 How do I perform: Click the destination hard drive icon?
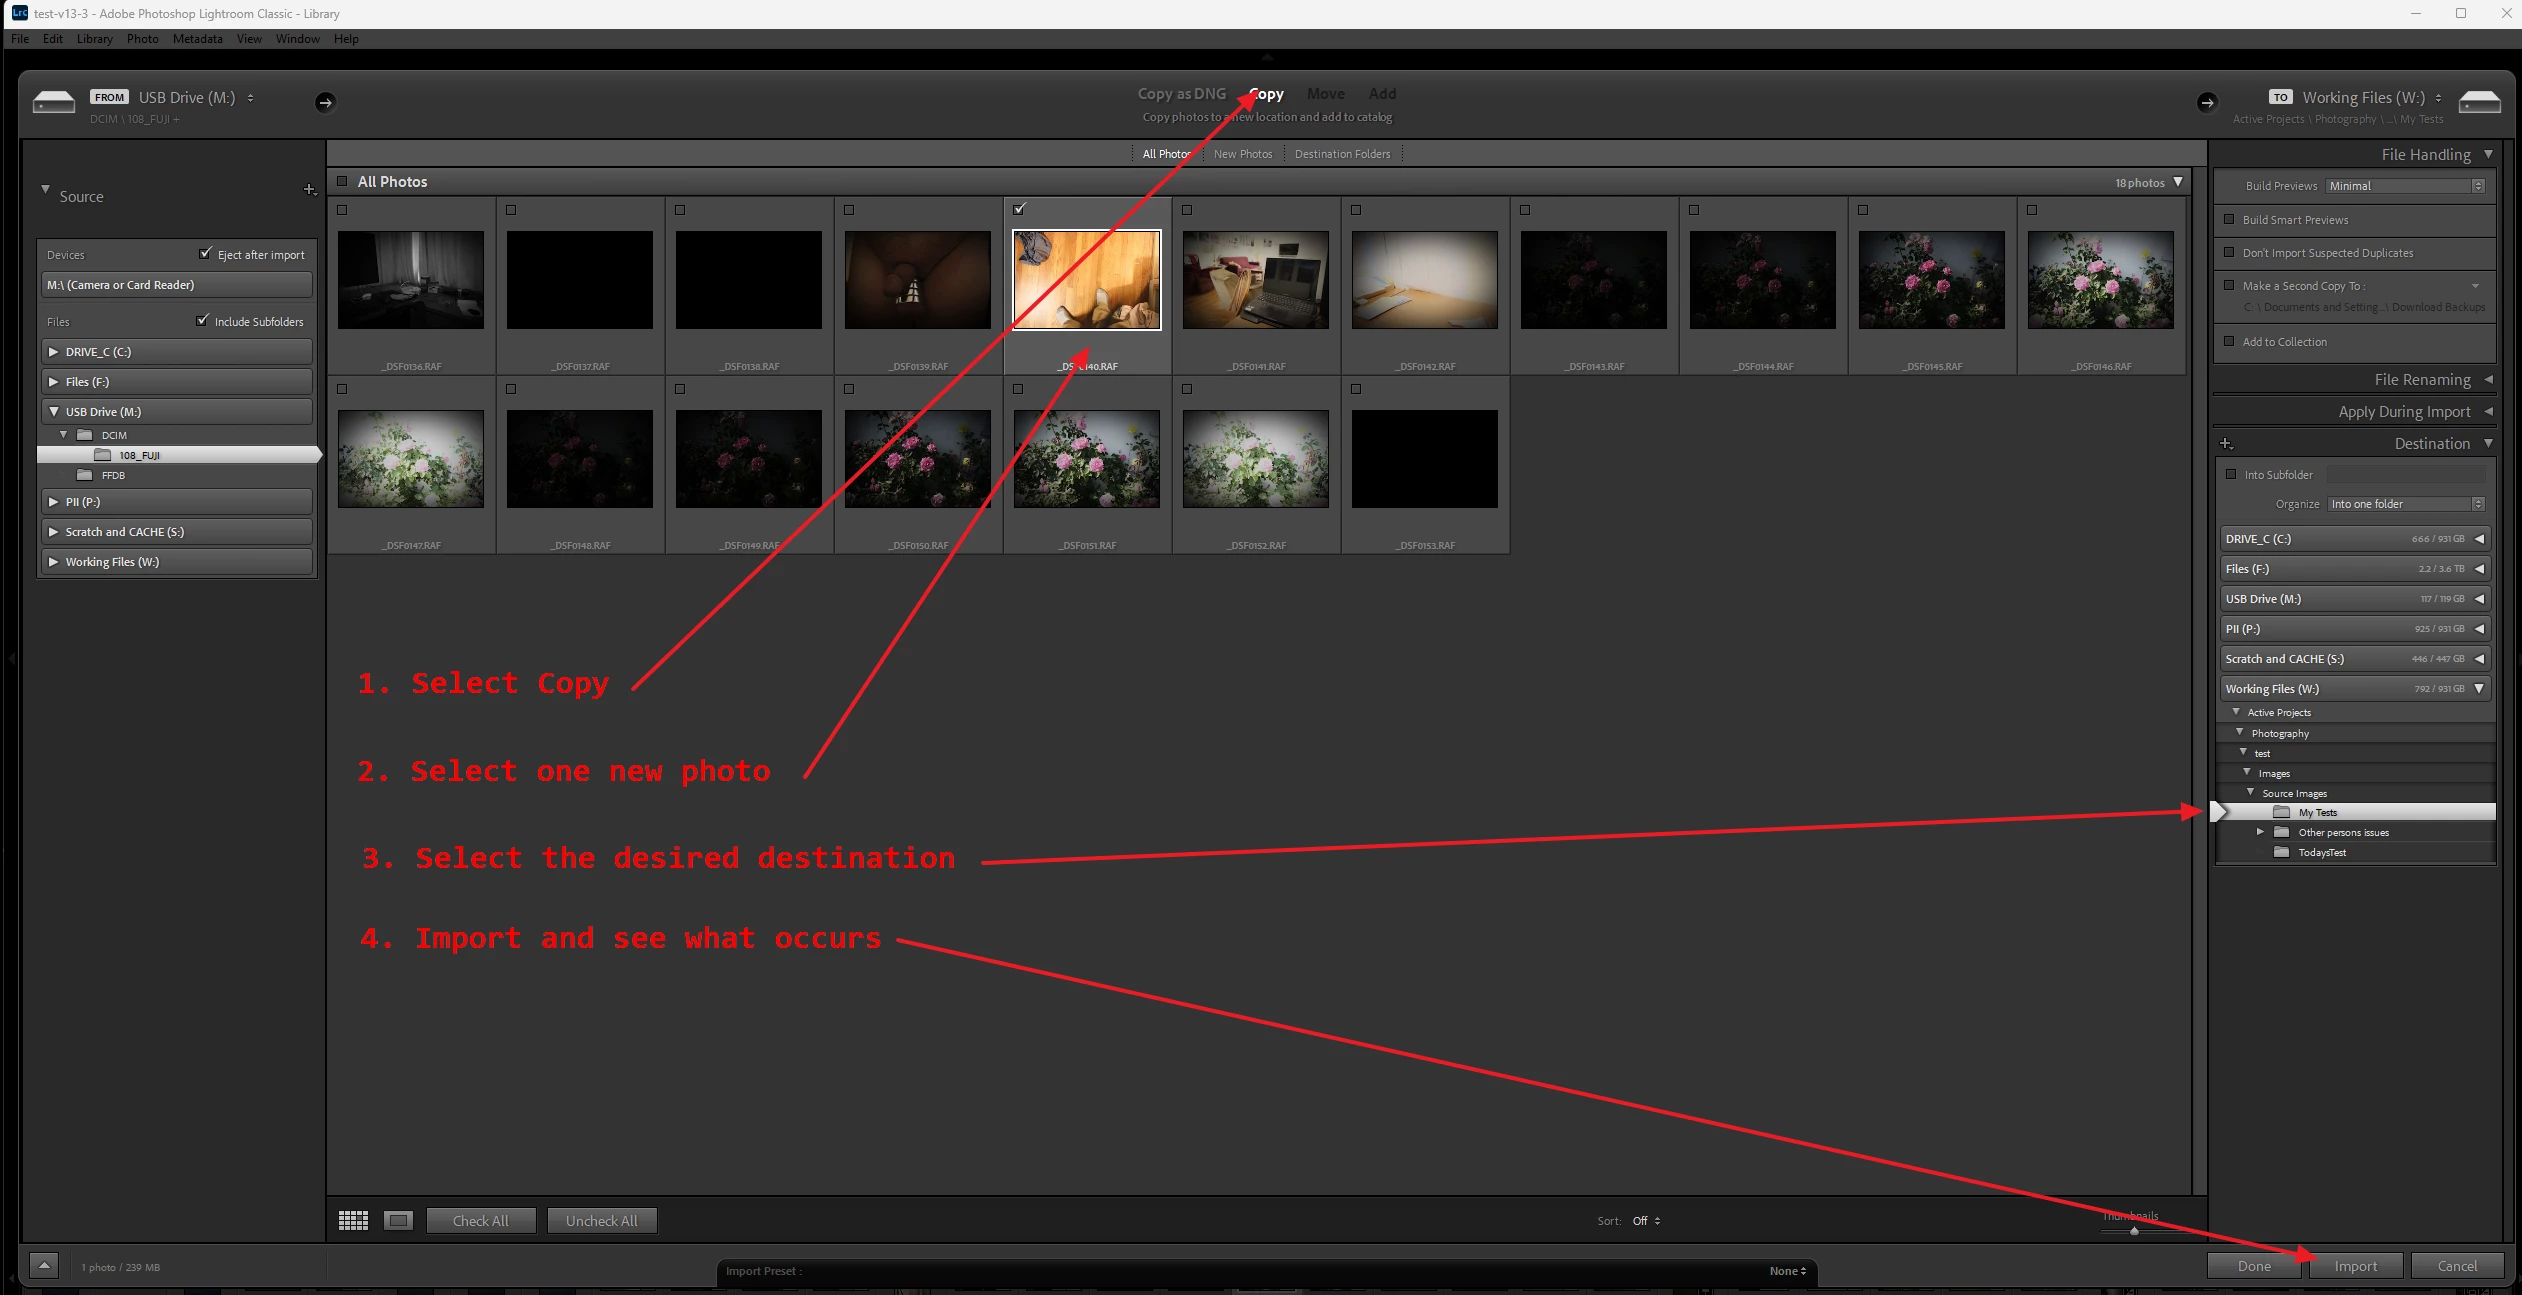(2479, 101)
